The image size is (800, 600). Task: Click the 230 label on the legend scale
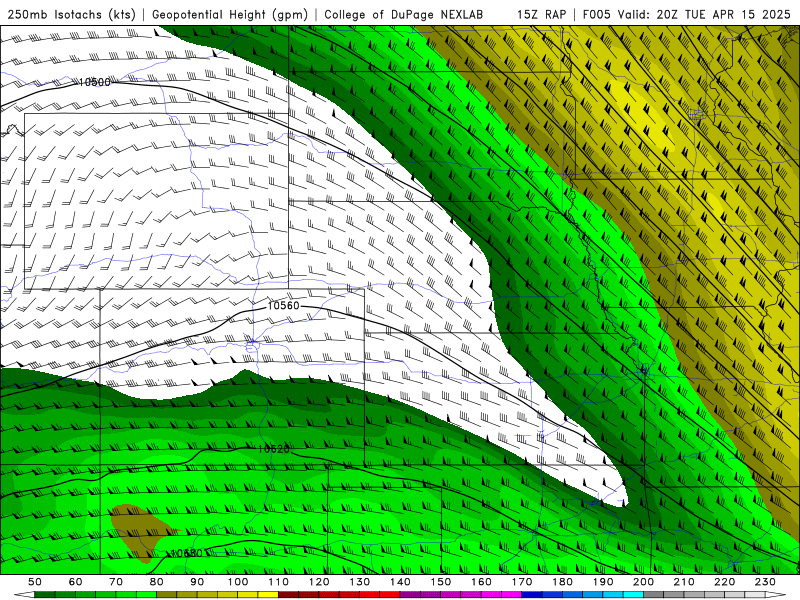coord(765,582)
